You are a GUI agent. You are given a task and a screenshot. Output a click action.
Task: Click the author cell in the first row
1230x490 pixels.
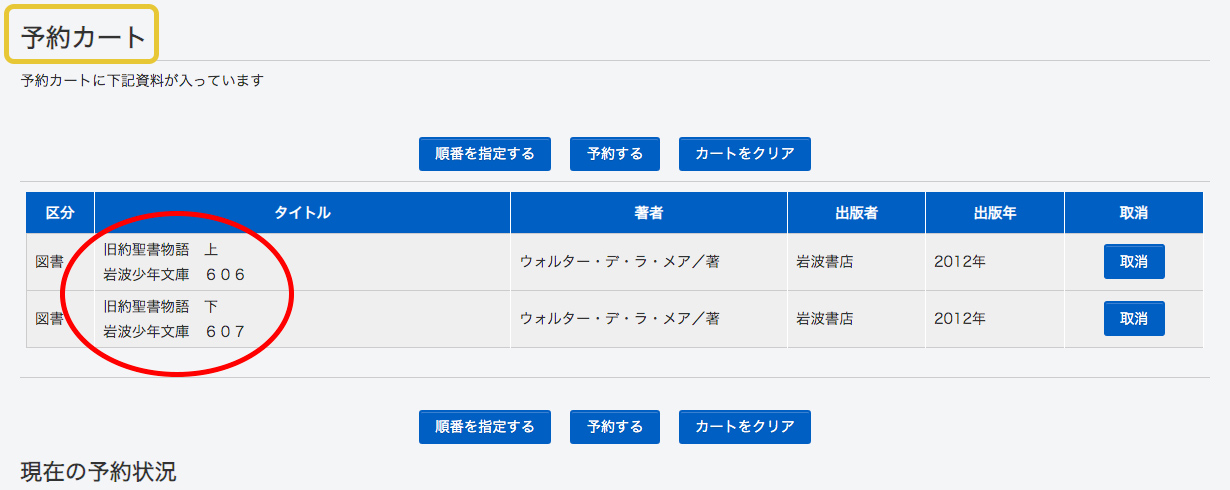(619, 262)
